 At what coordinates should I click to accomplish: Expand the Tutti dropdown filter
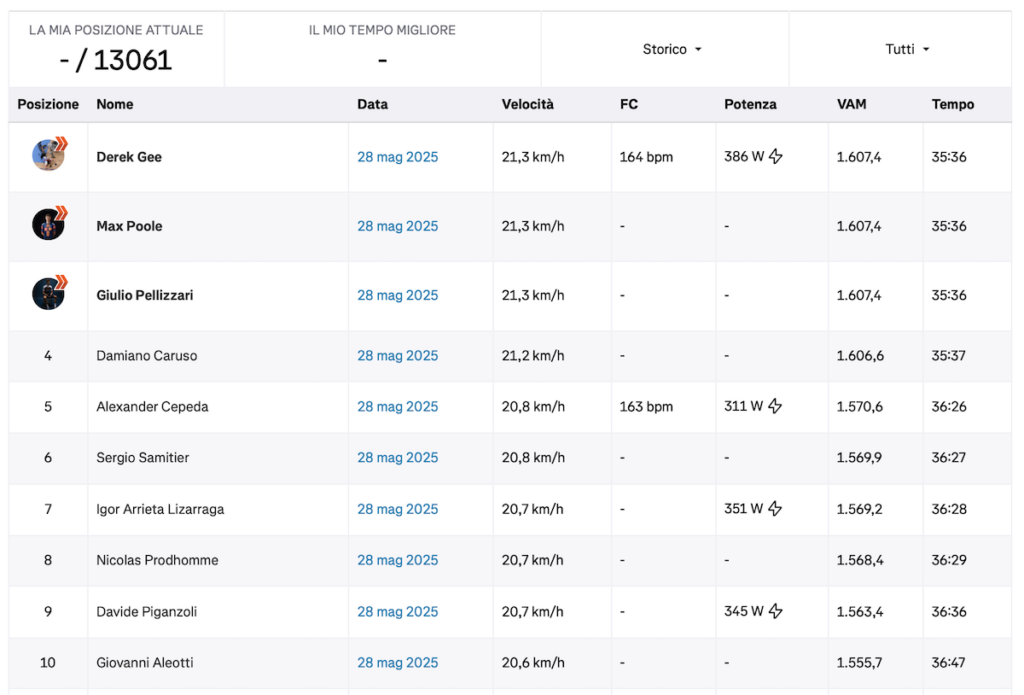click(x=907, y=49)
